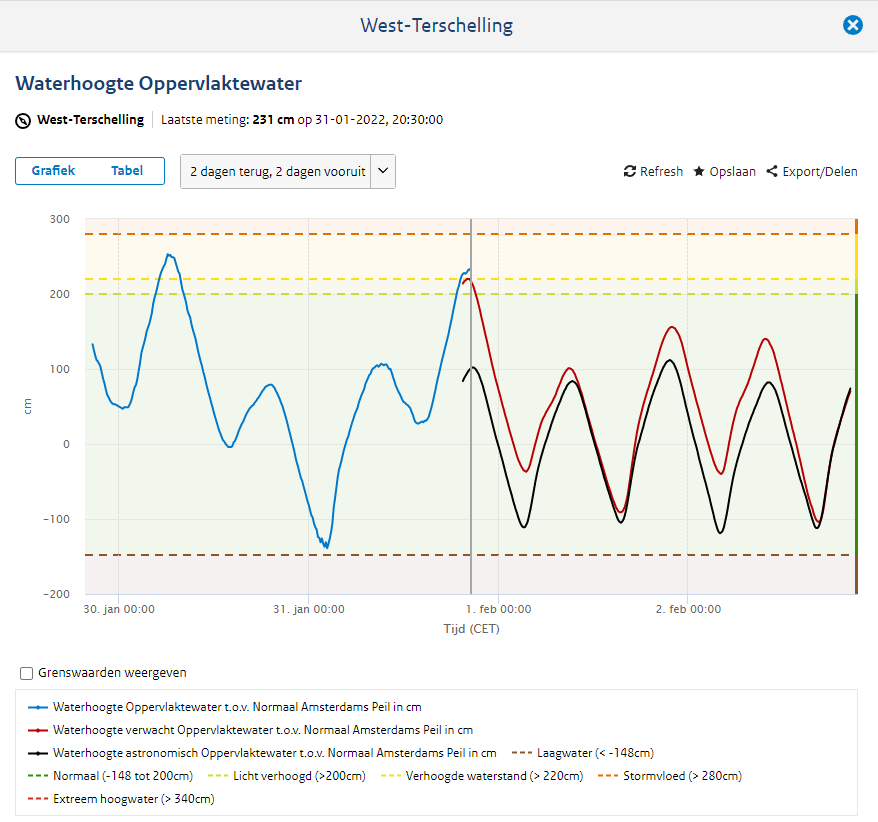Click the Refresh icon
The width and height of the screenshot is (878, 822).
[x=630, y=172]
